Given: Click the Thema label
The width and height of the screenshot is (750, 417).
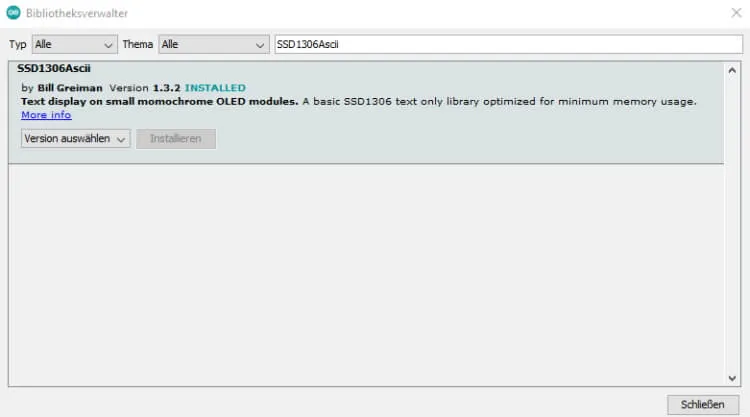Looking at the screenshot, I should (137, 45).
